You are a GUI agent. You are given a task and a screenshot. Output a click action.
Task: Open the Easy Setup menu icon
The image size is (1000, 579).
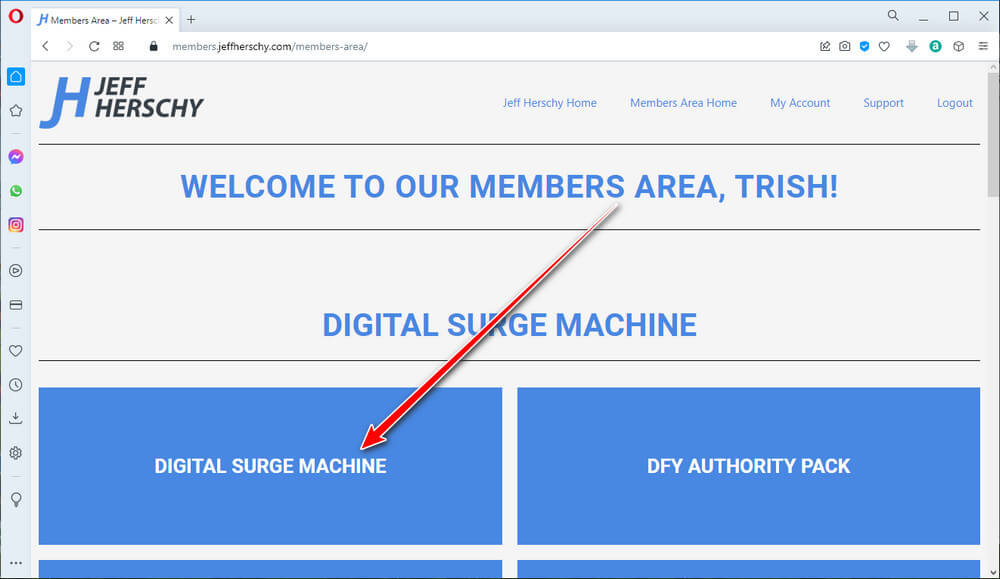[983, 46]
